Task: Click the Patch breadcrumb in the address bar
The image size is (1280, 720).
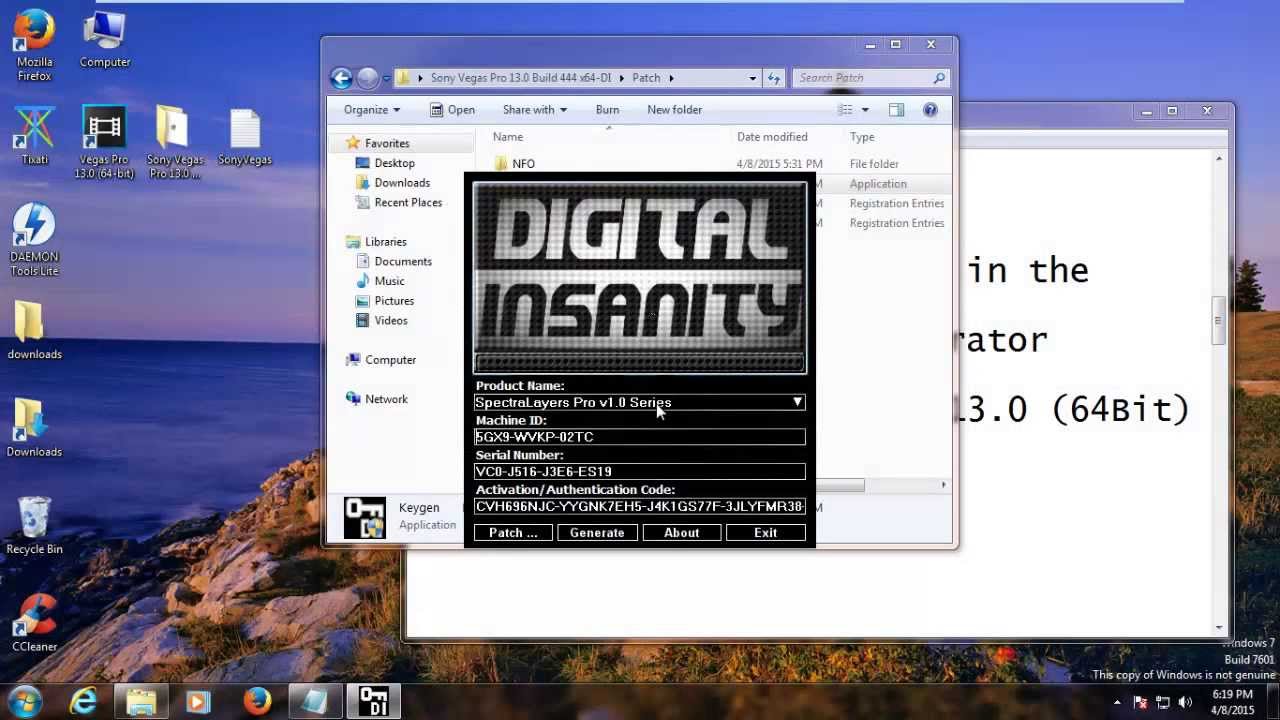Action: (x=646, y=78)
